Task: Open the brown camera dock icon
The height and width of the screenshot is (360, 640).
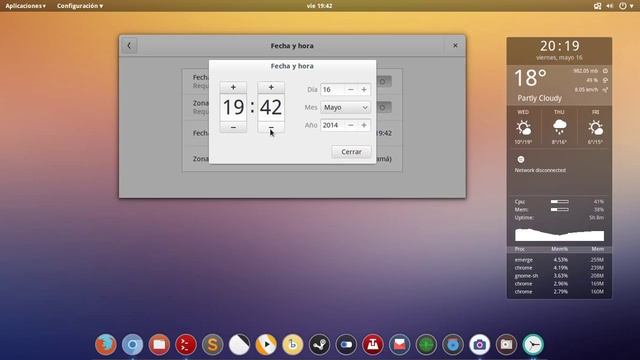Action: [x=506, y=344]
